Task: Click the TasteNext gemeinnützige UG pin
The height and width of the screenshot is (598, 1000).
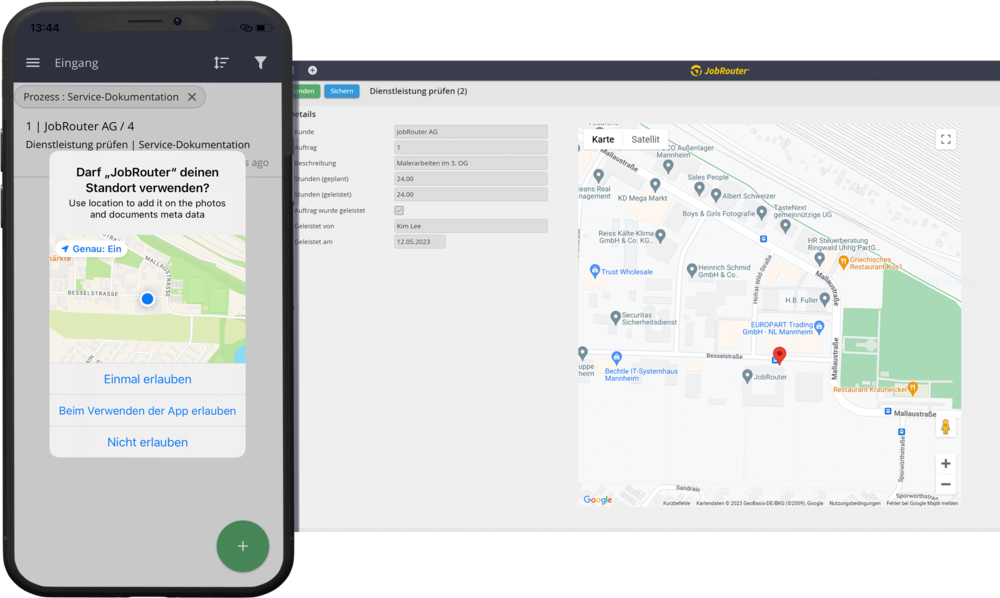Action: tap(785, 225)
